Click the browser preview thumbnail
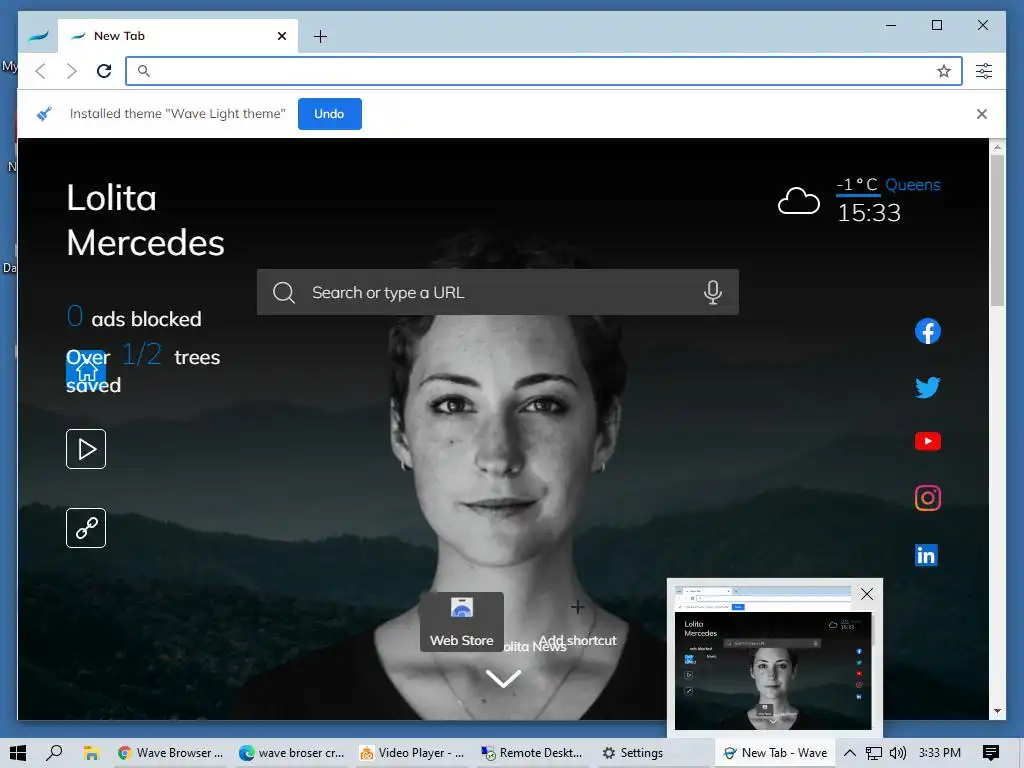This screenshot has height=768, width=1024. click(x=773, y=658)
